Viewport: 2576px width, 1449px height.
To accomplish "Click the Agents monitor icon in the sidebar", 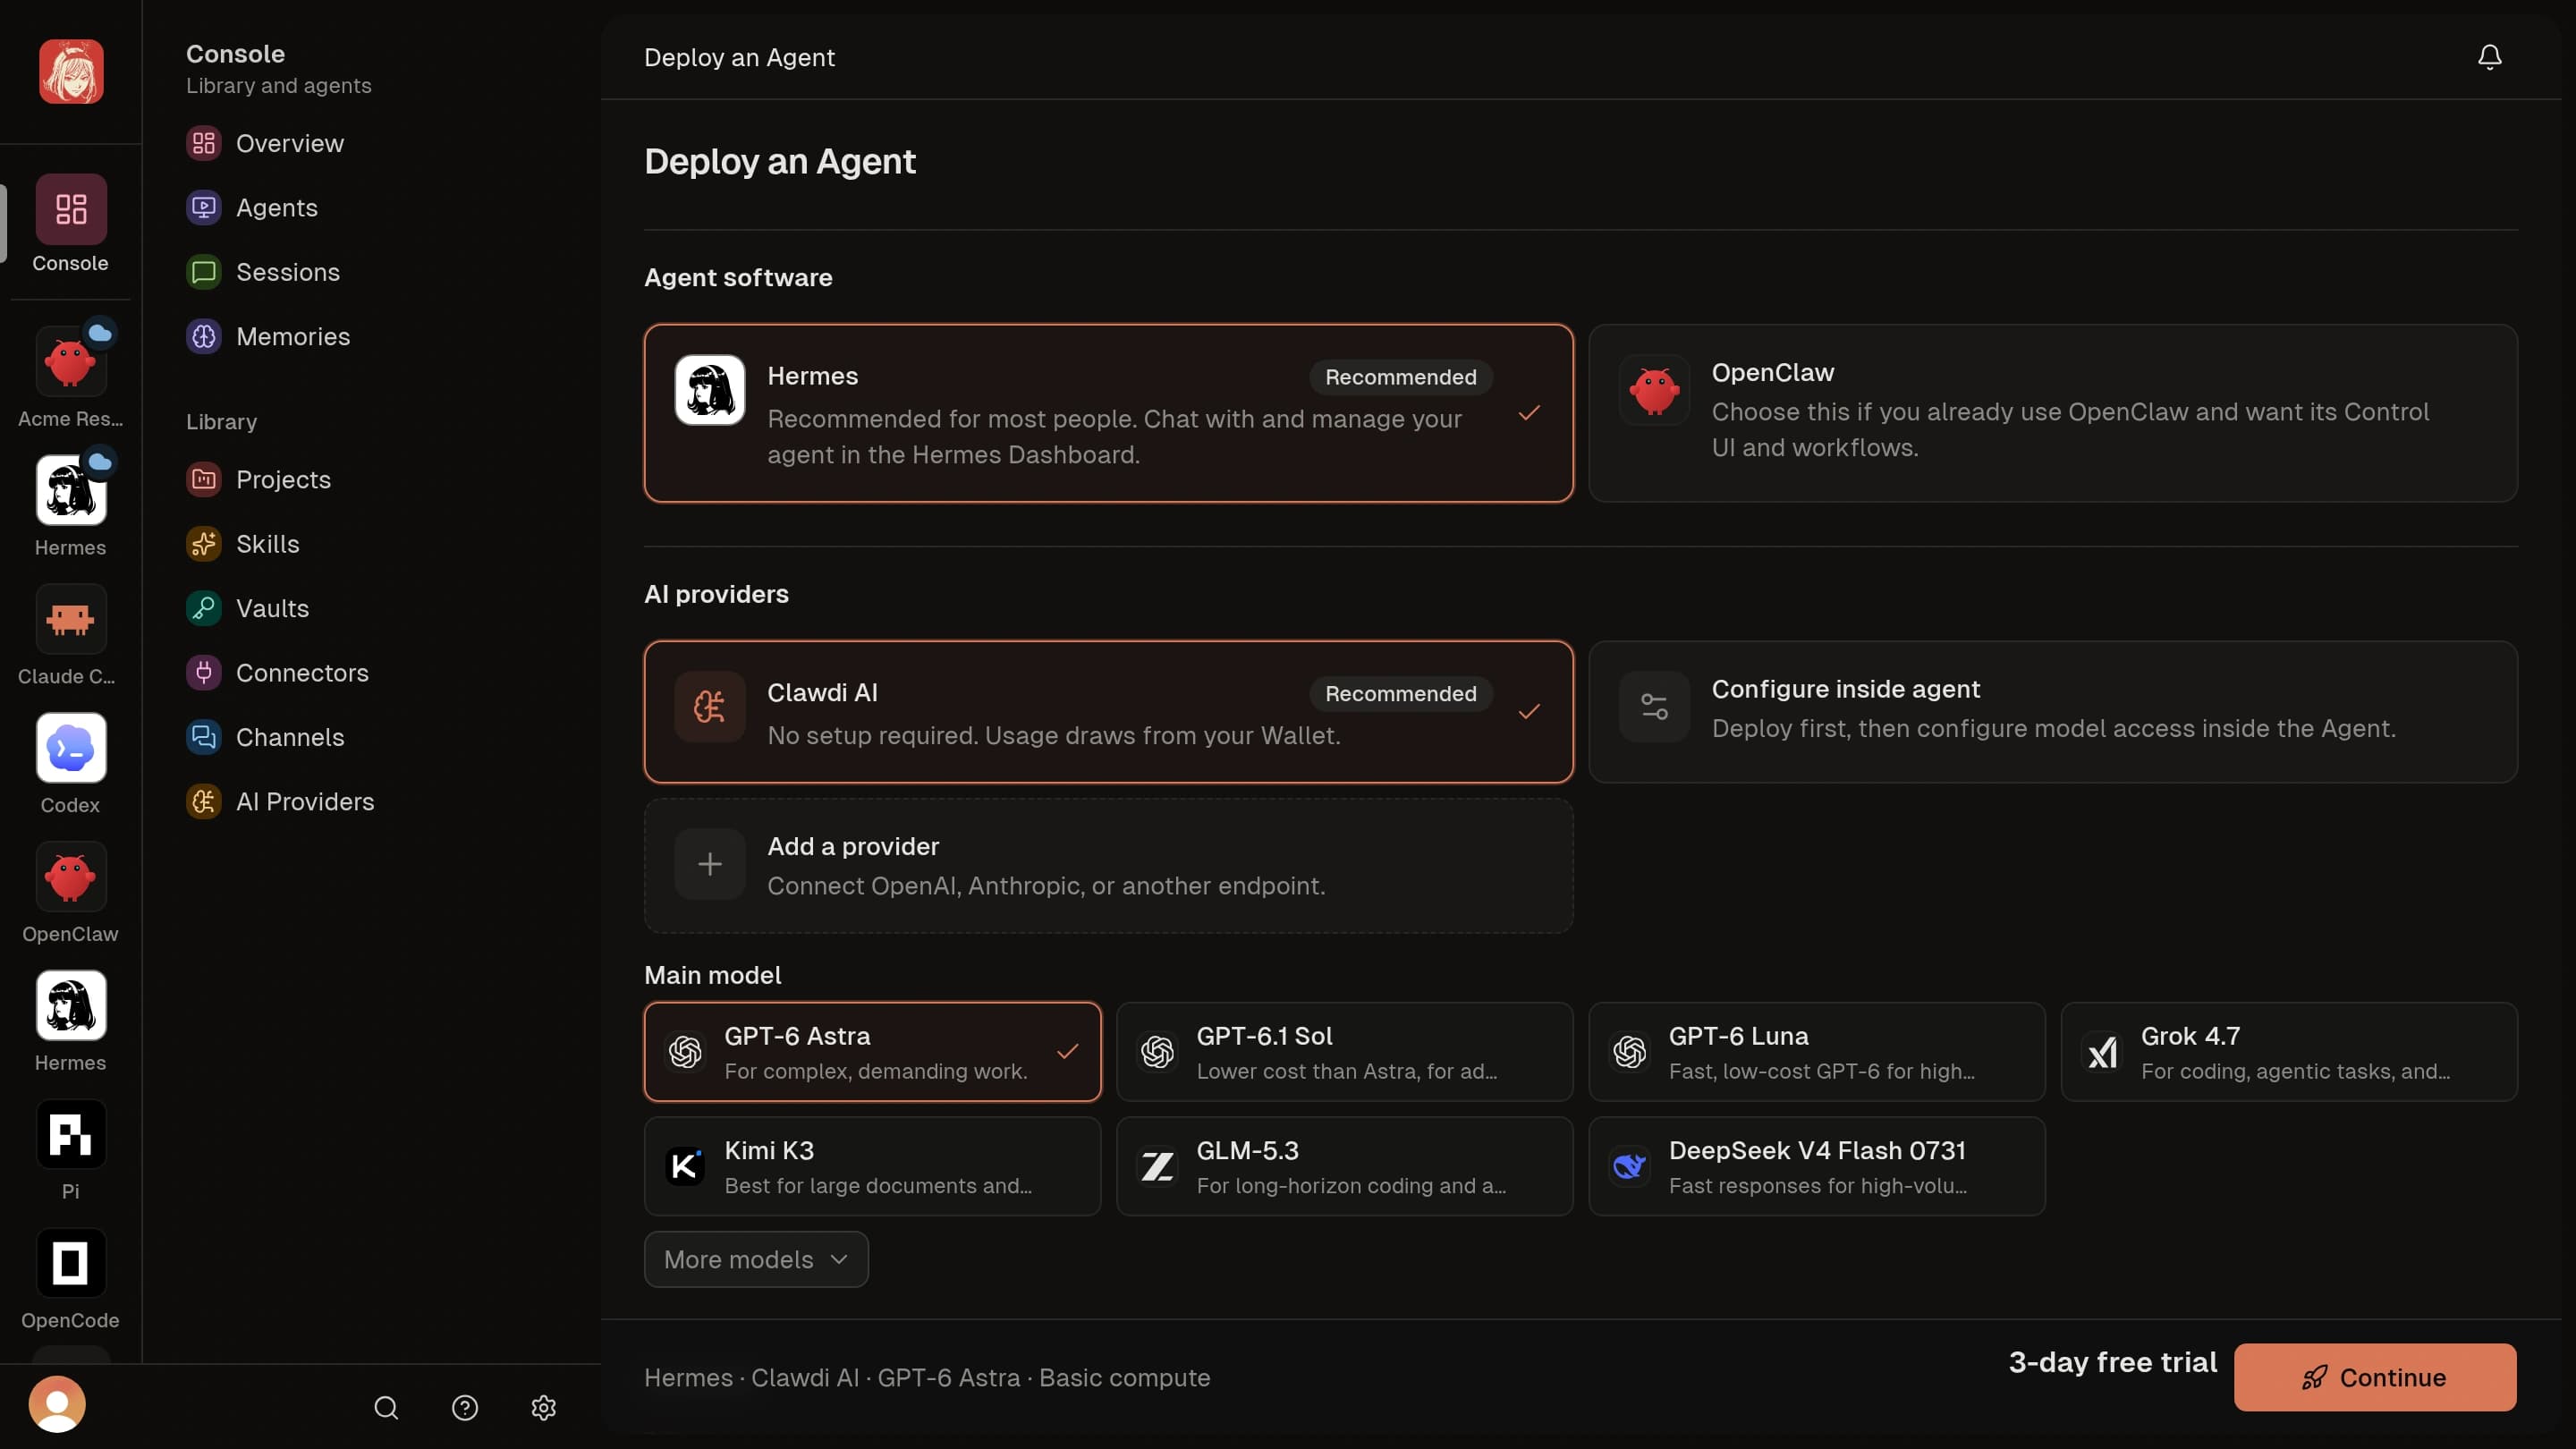I will click(204, 207).
